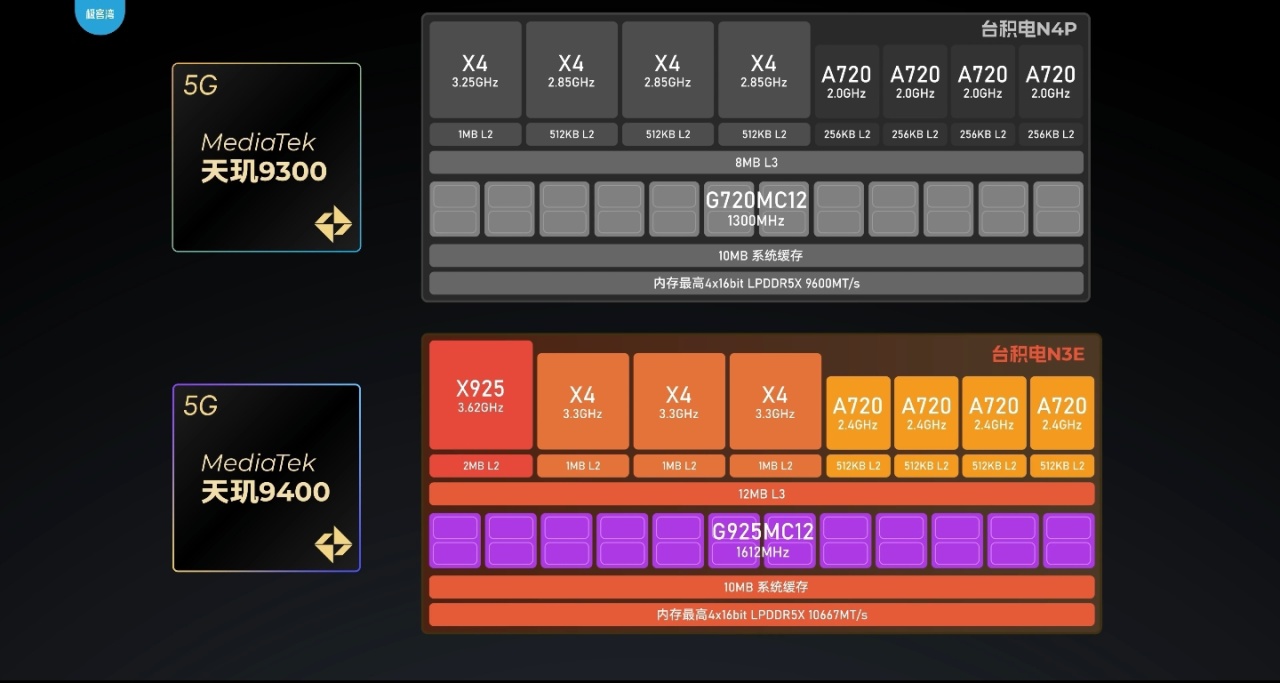The width and height of the screenshot is (1280, 683).
Task: Select the G720MC12 1300MHz GPU label
Action: pos(756,208)
